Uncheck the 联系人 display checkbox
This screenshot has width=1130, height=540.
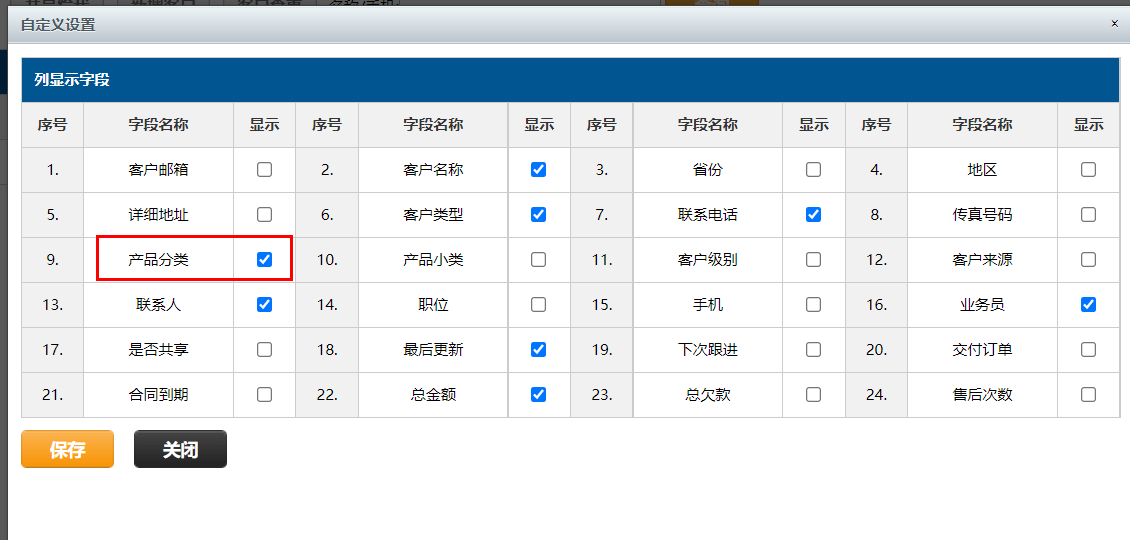tap(264, 305)
